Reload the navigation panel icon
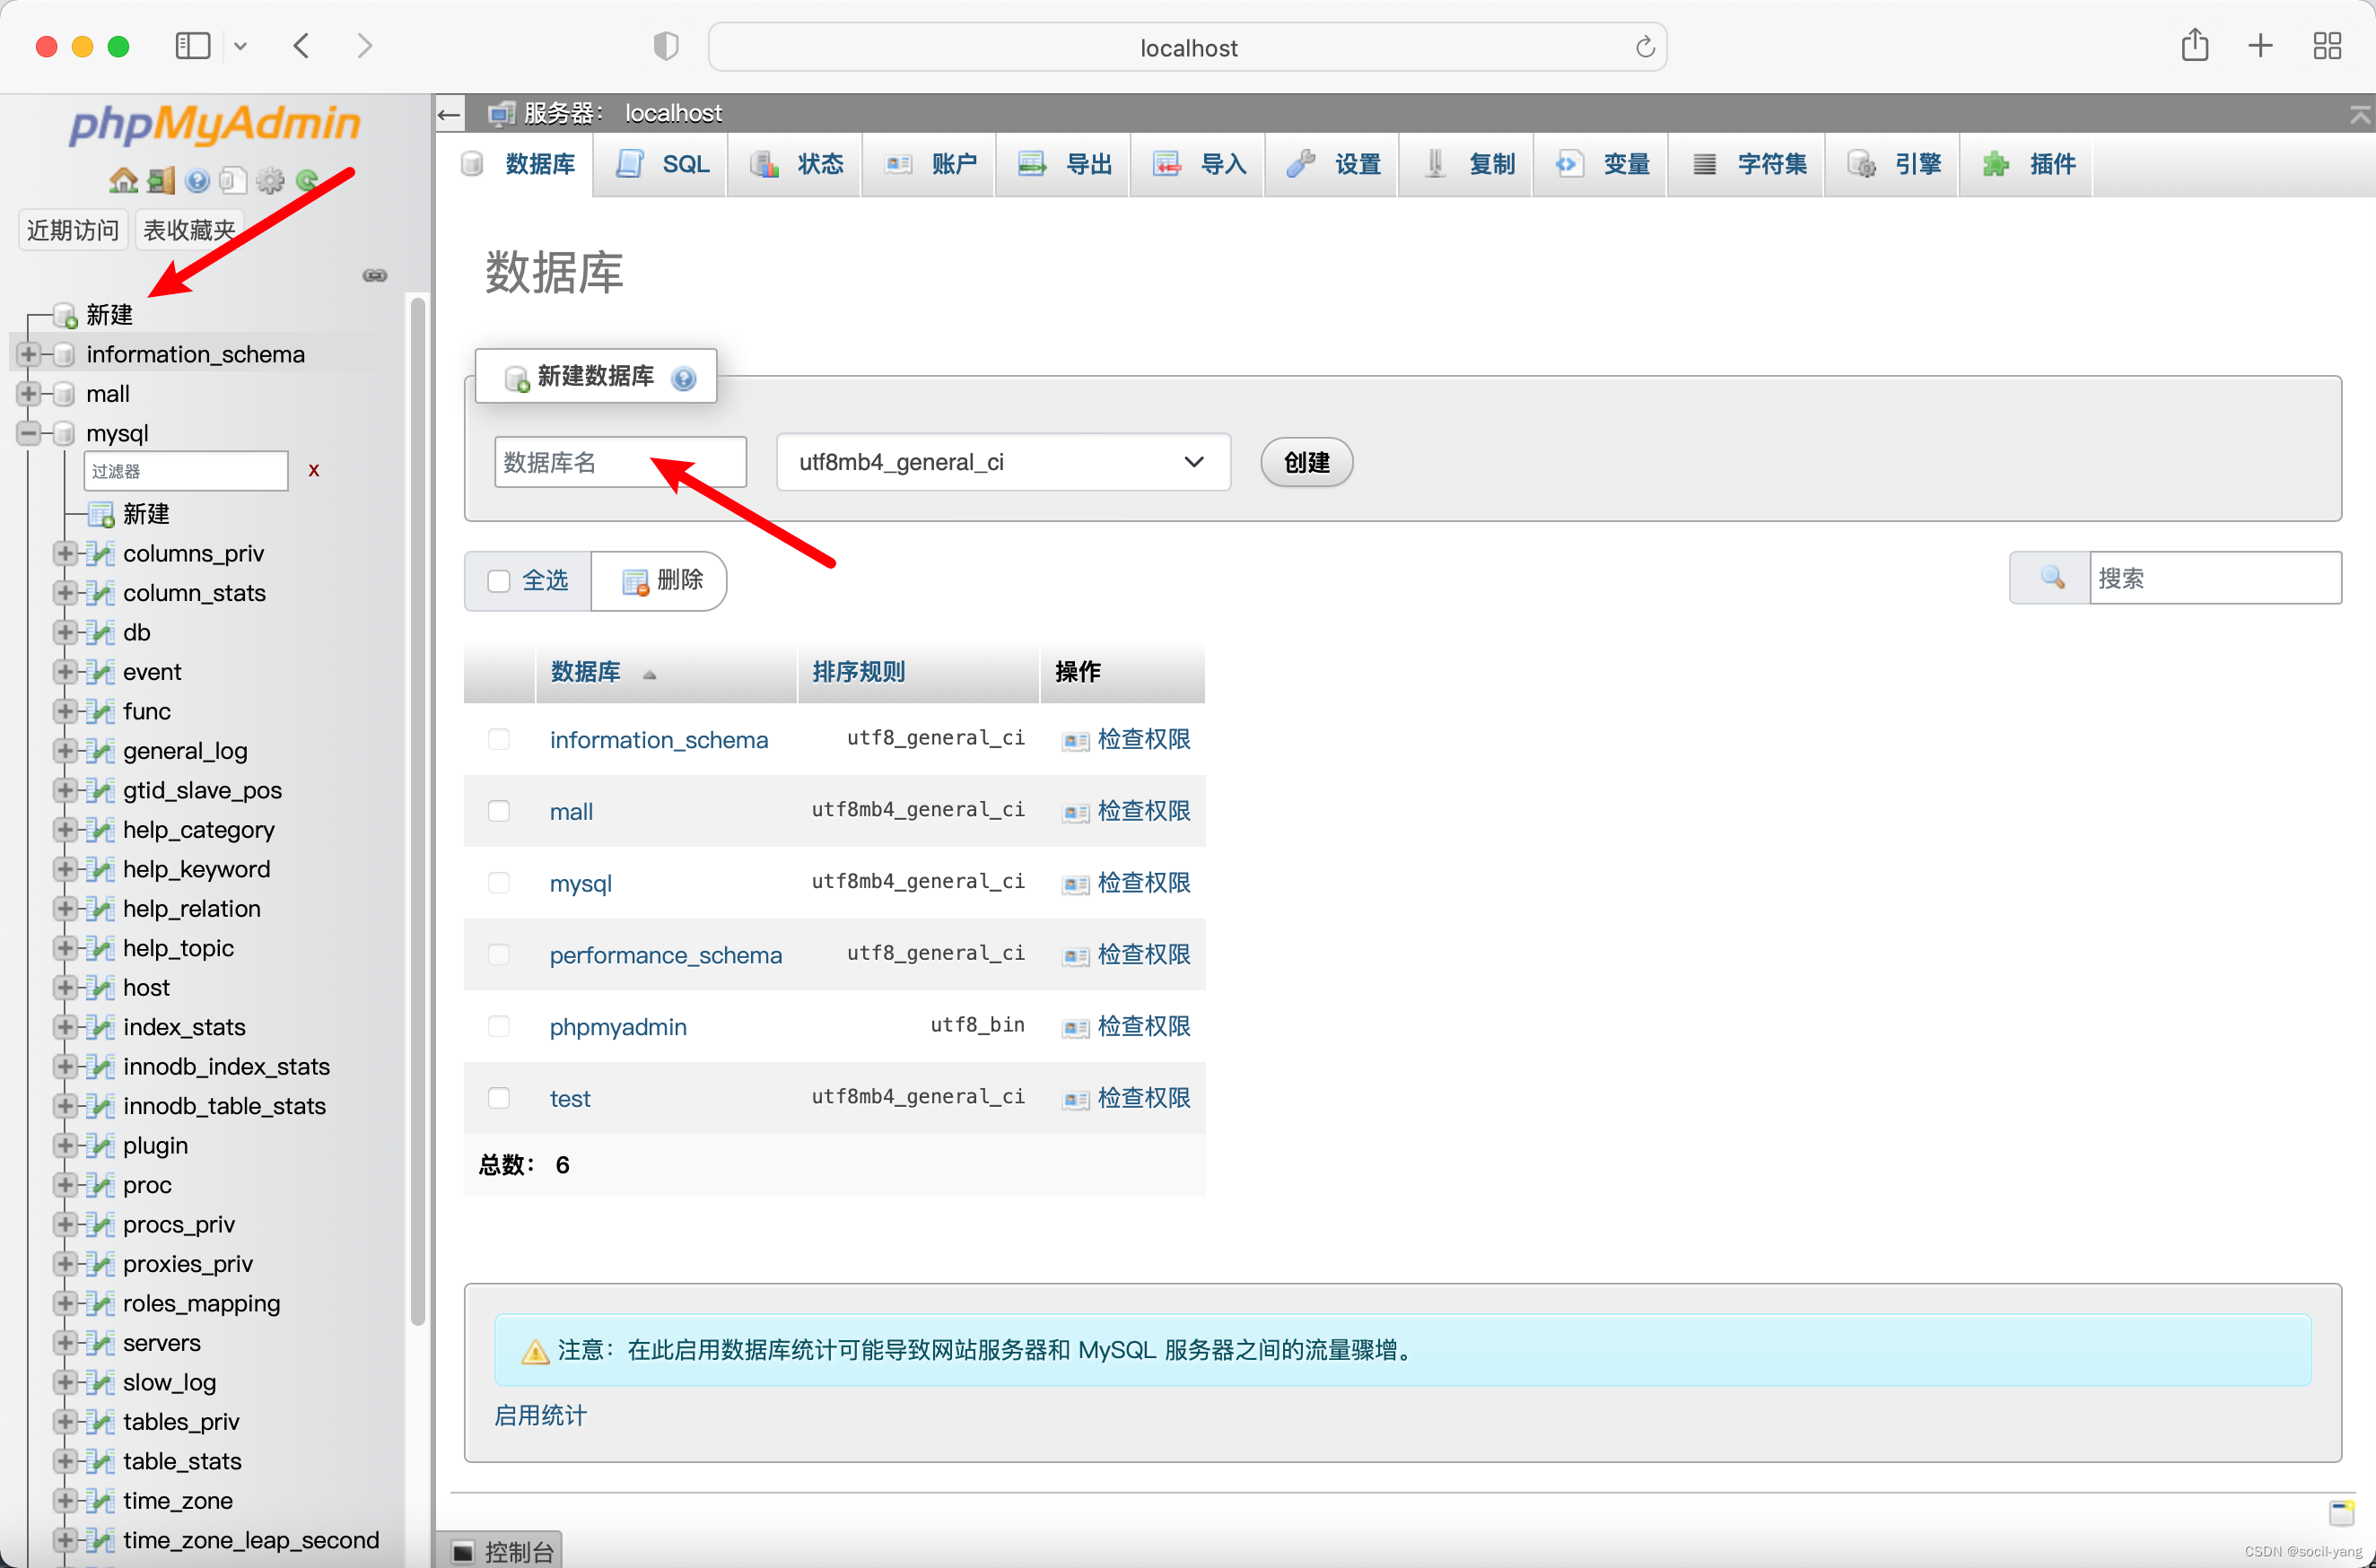Viewport: 2376px width, 1568px height. click(x=307, y=181)
